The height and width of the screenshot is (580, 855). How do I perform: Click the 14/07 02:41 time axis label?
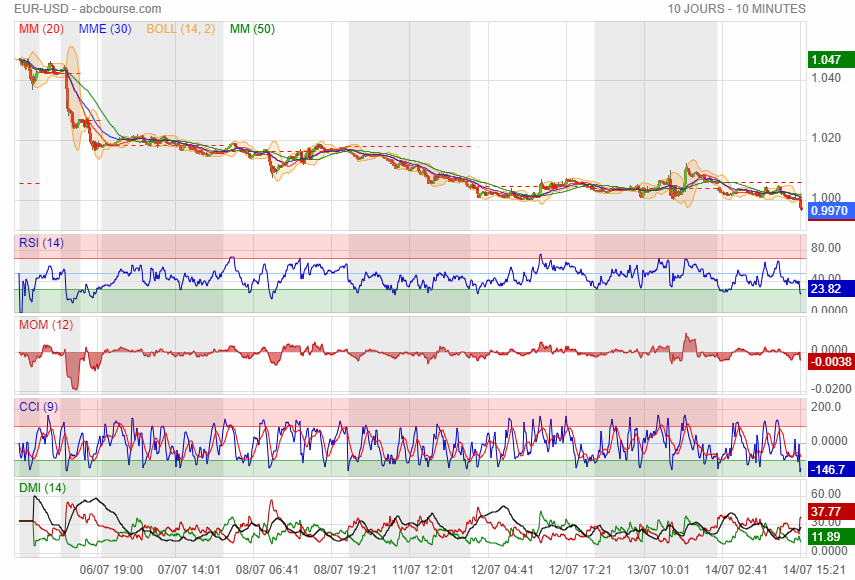click(736, 570)
